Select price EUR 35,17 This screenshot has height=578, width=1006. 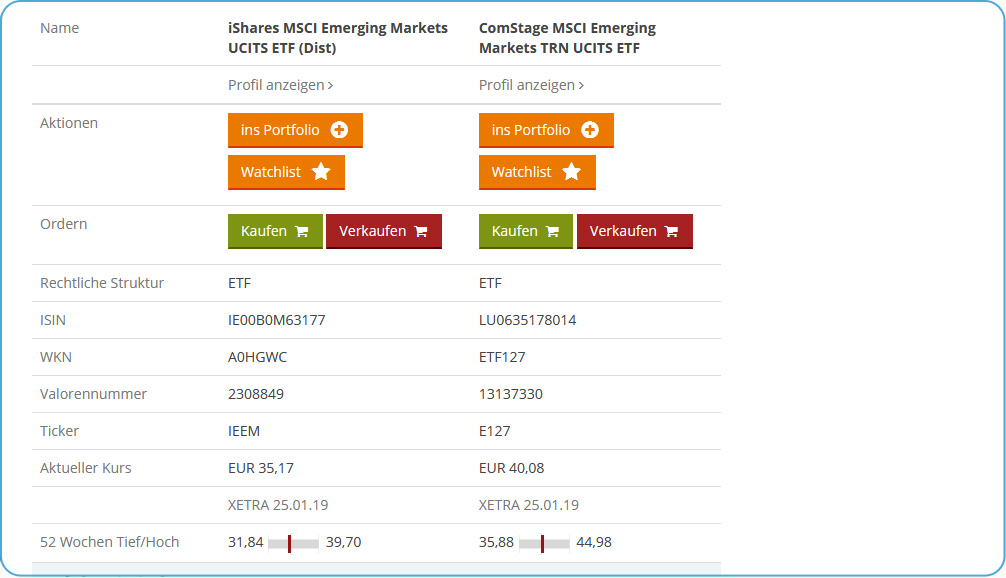[260, 468]
